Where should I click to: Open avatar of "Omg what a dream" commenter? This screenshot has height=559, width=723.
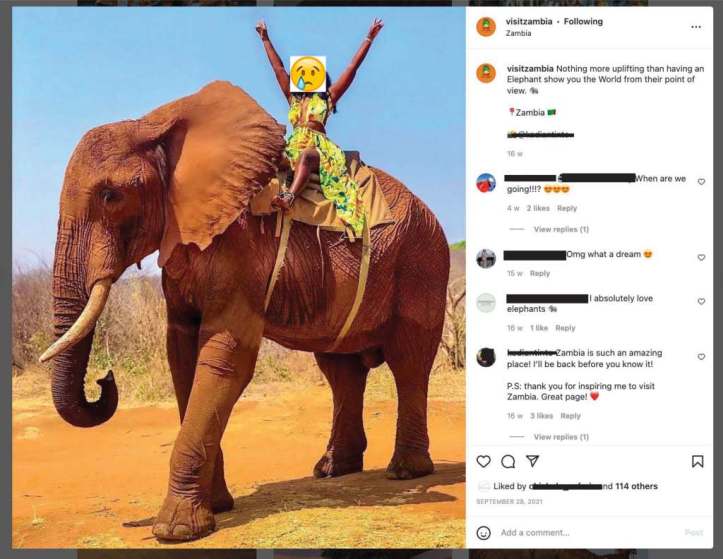[486, 258]
